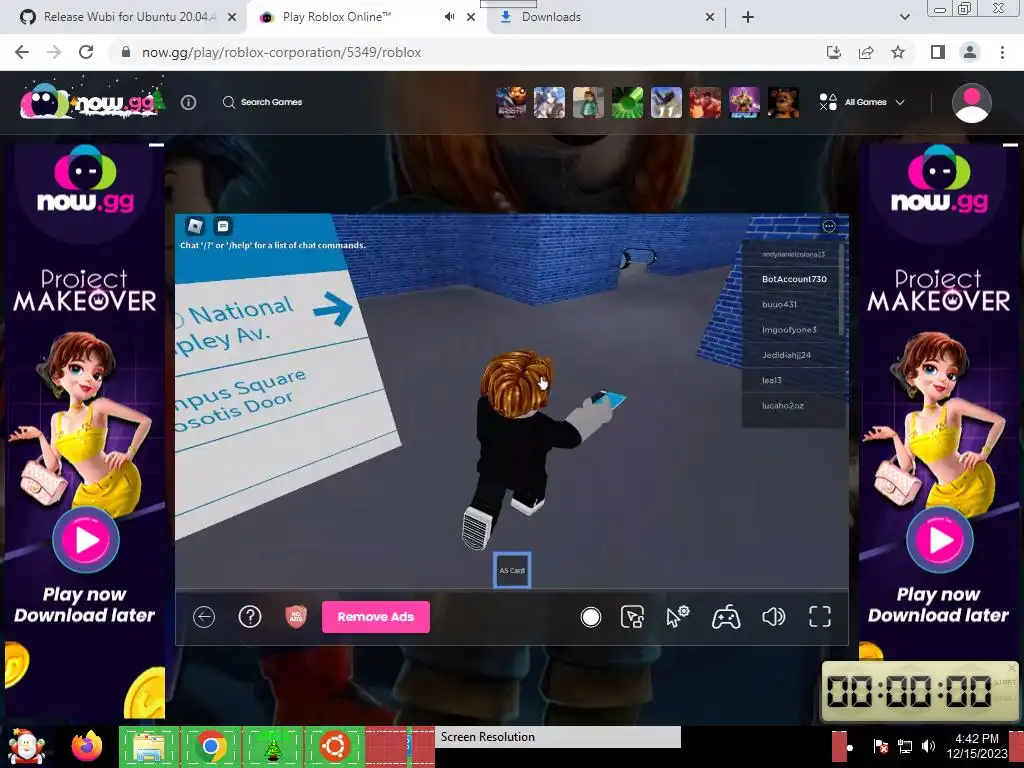The height and width of the screenshot is (768, 1024).
Task: Open Chrome three-dot menu
Action: [x=1002, y=52]
